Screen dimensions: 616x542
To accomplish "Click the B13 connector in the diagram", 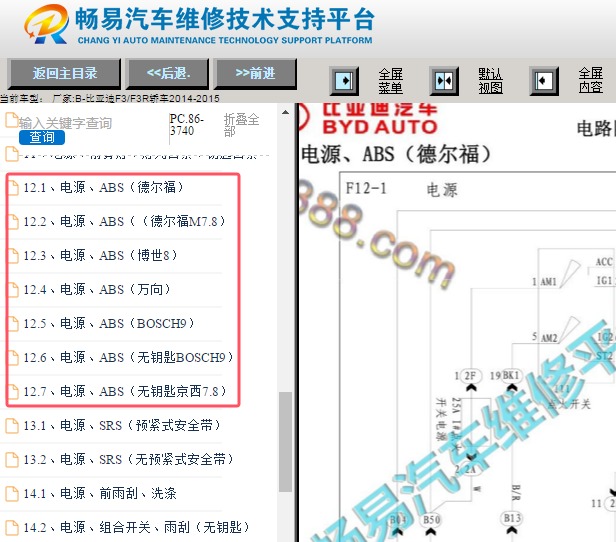I will point(512,518).
